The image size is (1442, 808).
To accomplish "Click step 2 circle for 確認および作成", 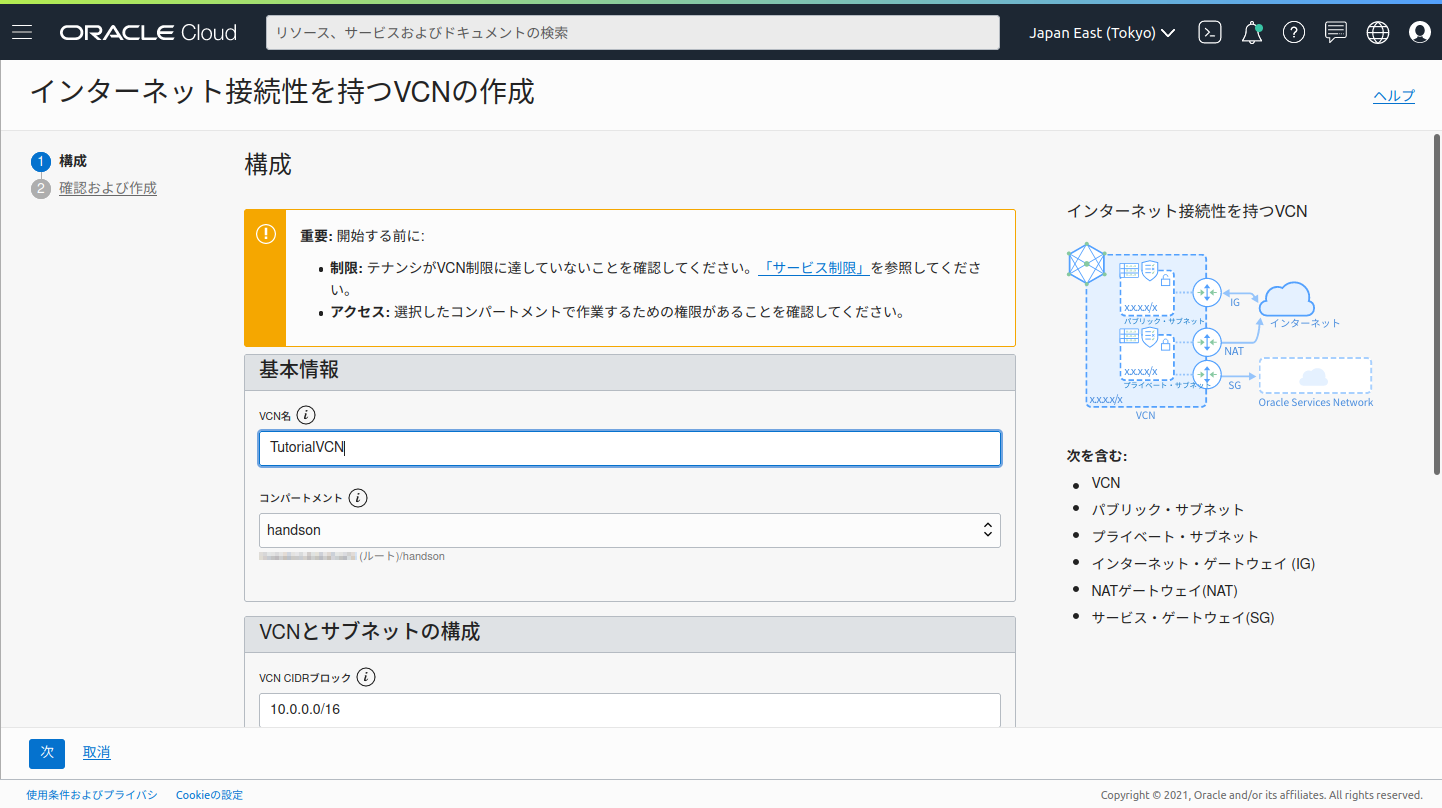I will pyautogui.click(x=40, y=189).
